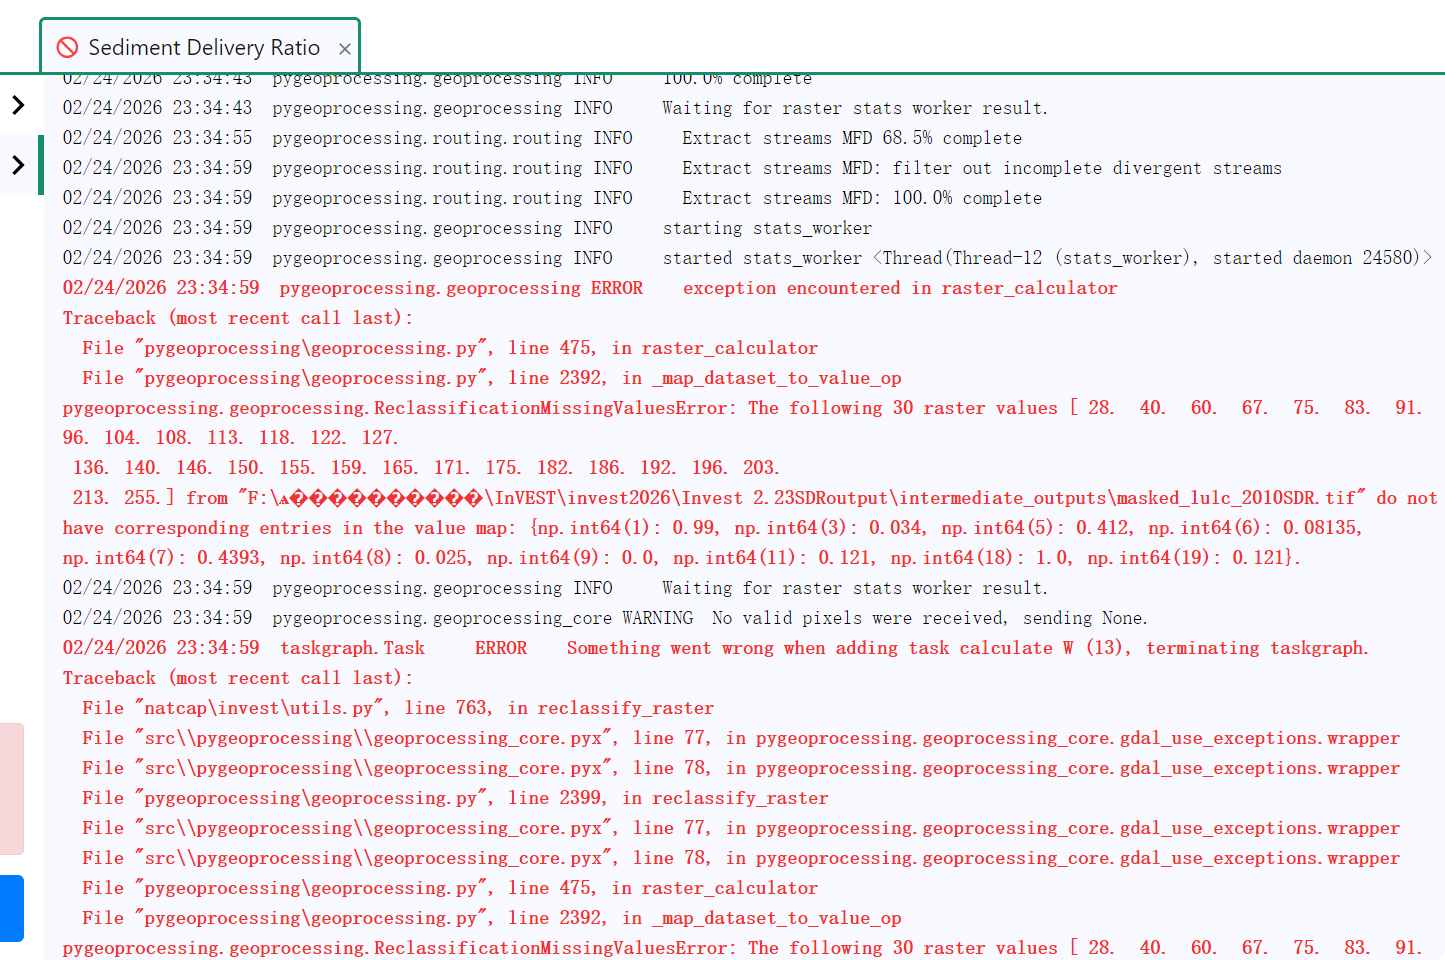Select the 'np.int64(7): 0.4393' value map line
The height and width of the screenshot is (960, 1445).
point(681,558)
